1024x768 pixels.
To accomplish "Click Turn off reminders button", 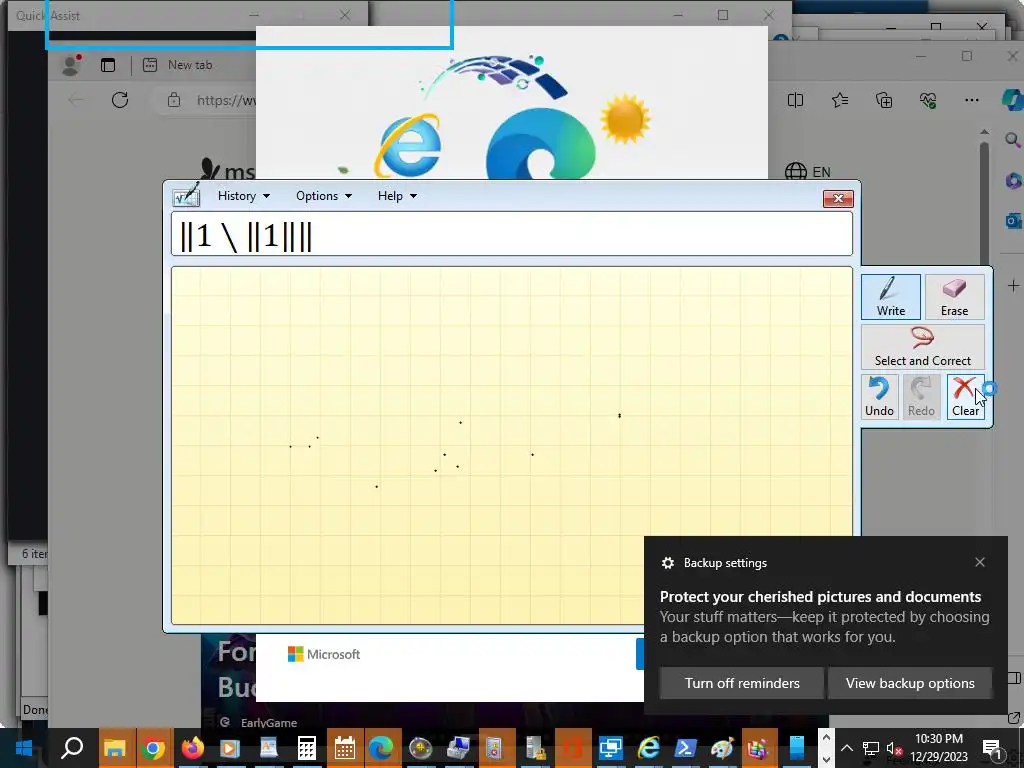I will pyautogui.click(x=742, y=683).
